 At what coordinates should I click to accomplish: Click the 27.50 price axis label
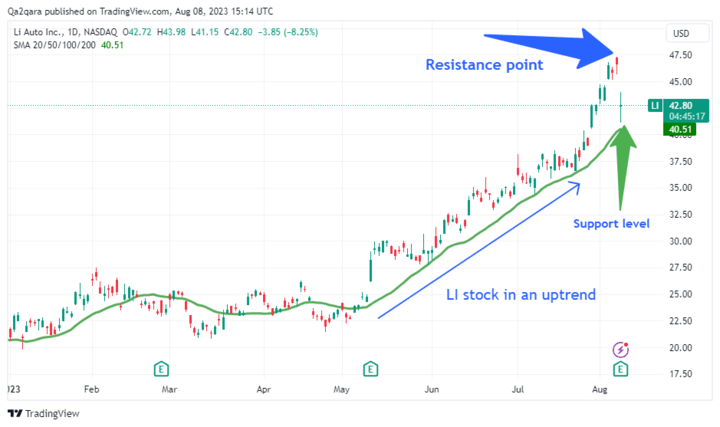pyautogui.click(x=681, y=267)
